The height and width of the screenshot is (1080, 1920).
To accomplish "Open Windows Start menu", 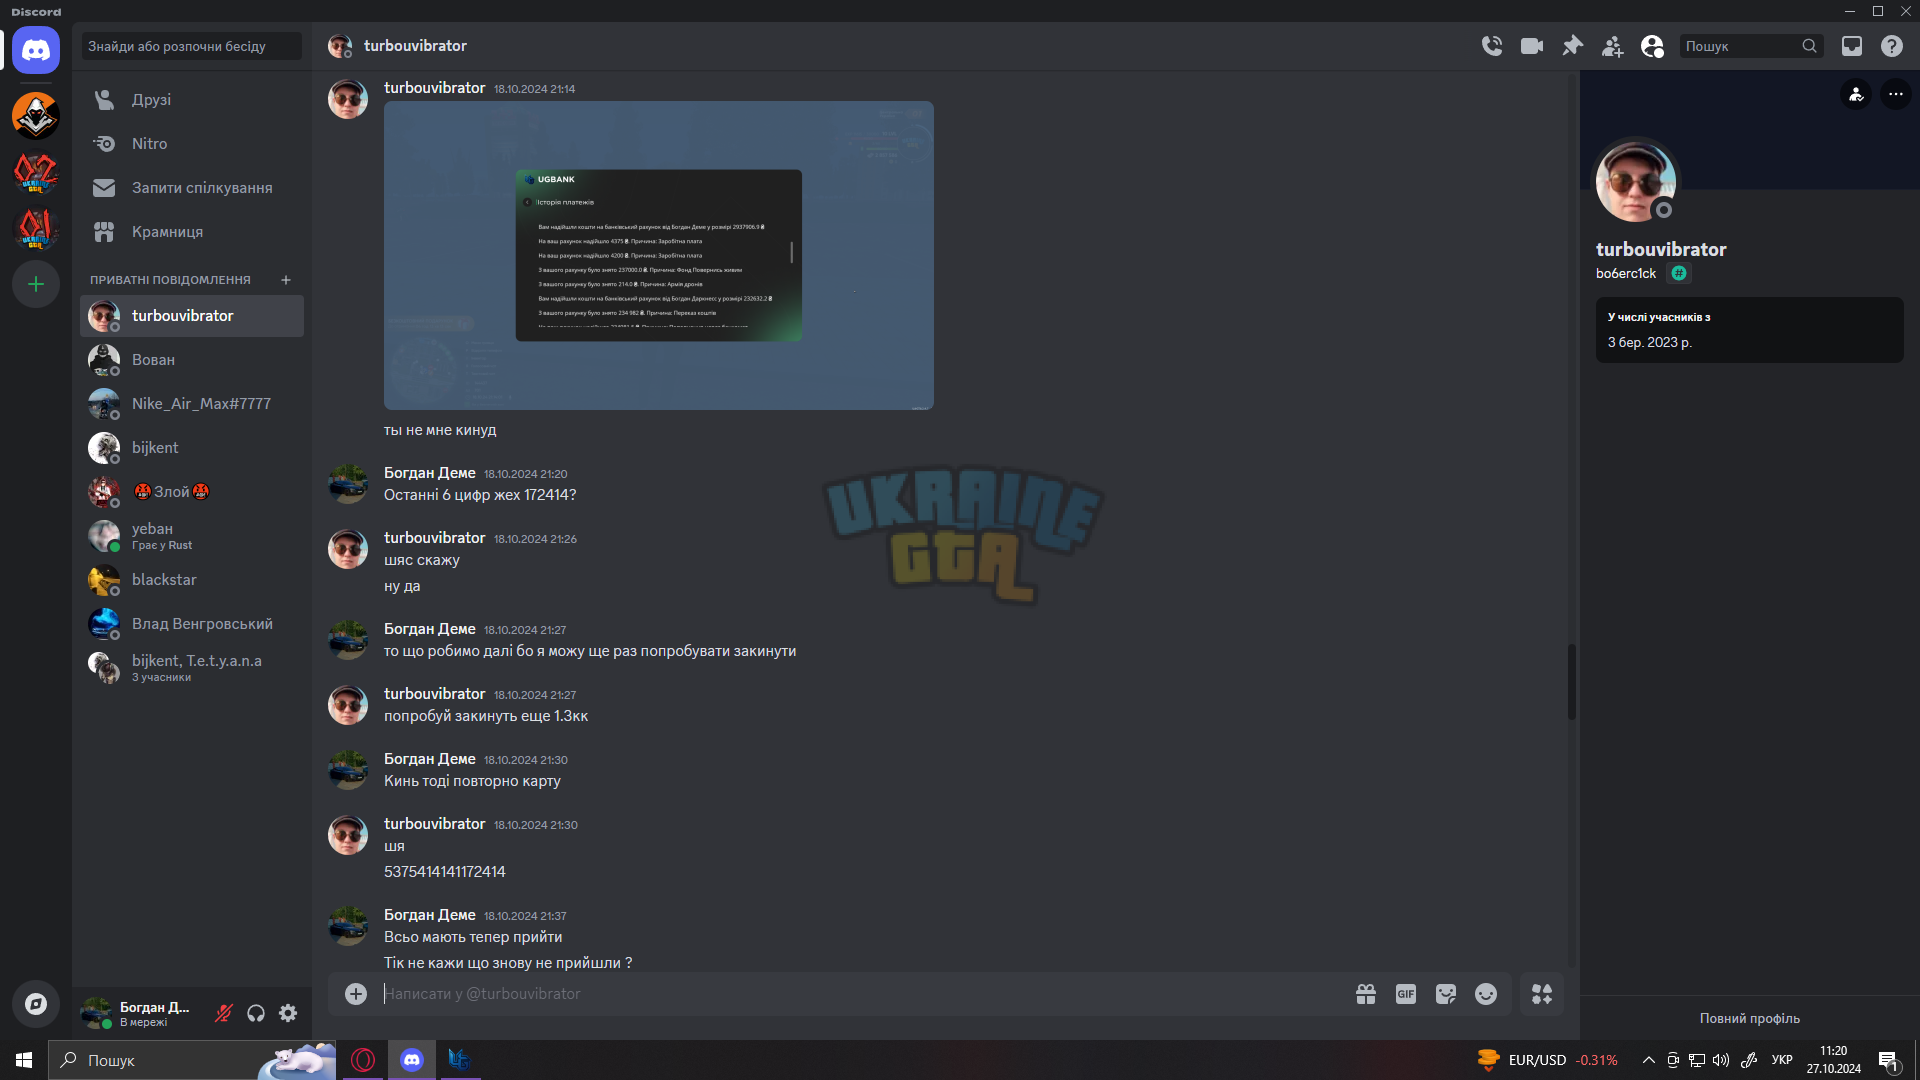I will [x=24, y=1060].
